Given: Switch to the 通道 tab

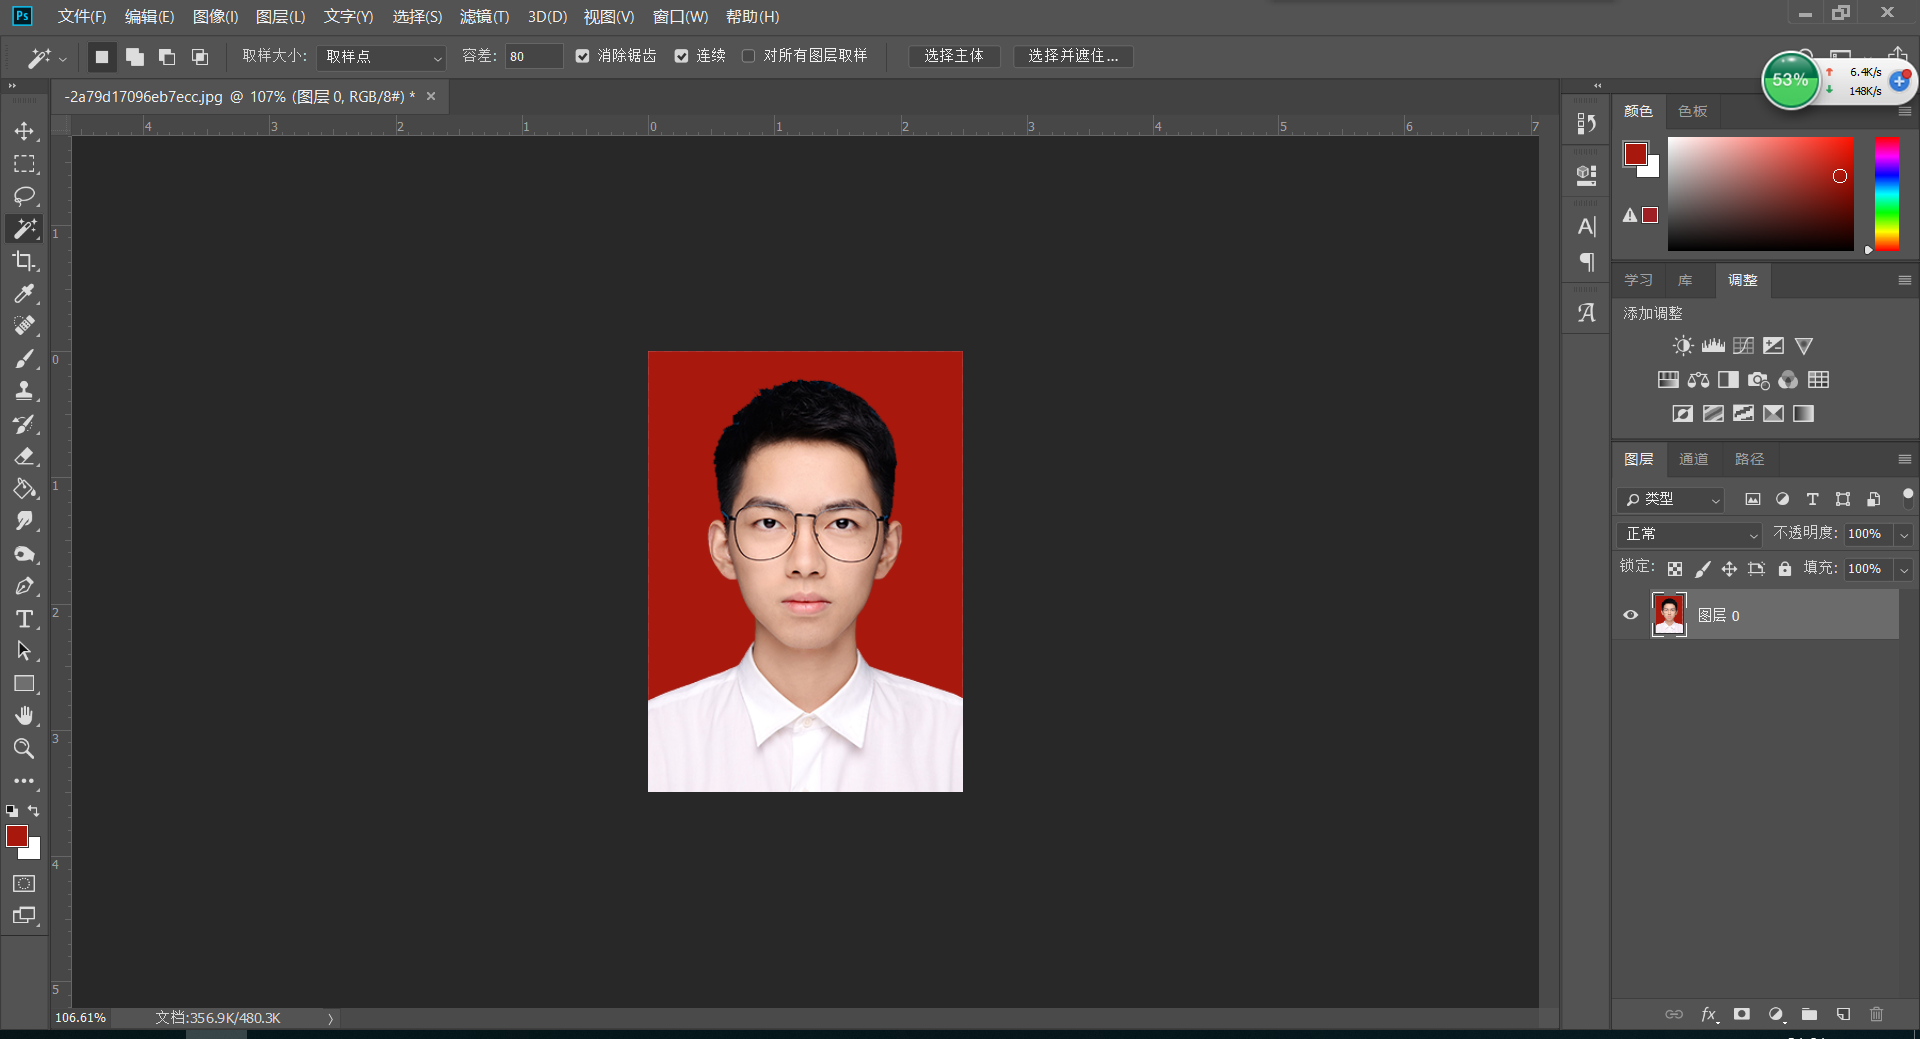Looking at the screenshot, I should point(1693,459).
